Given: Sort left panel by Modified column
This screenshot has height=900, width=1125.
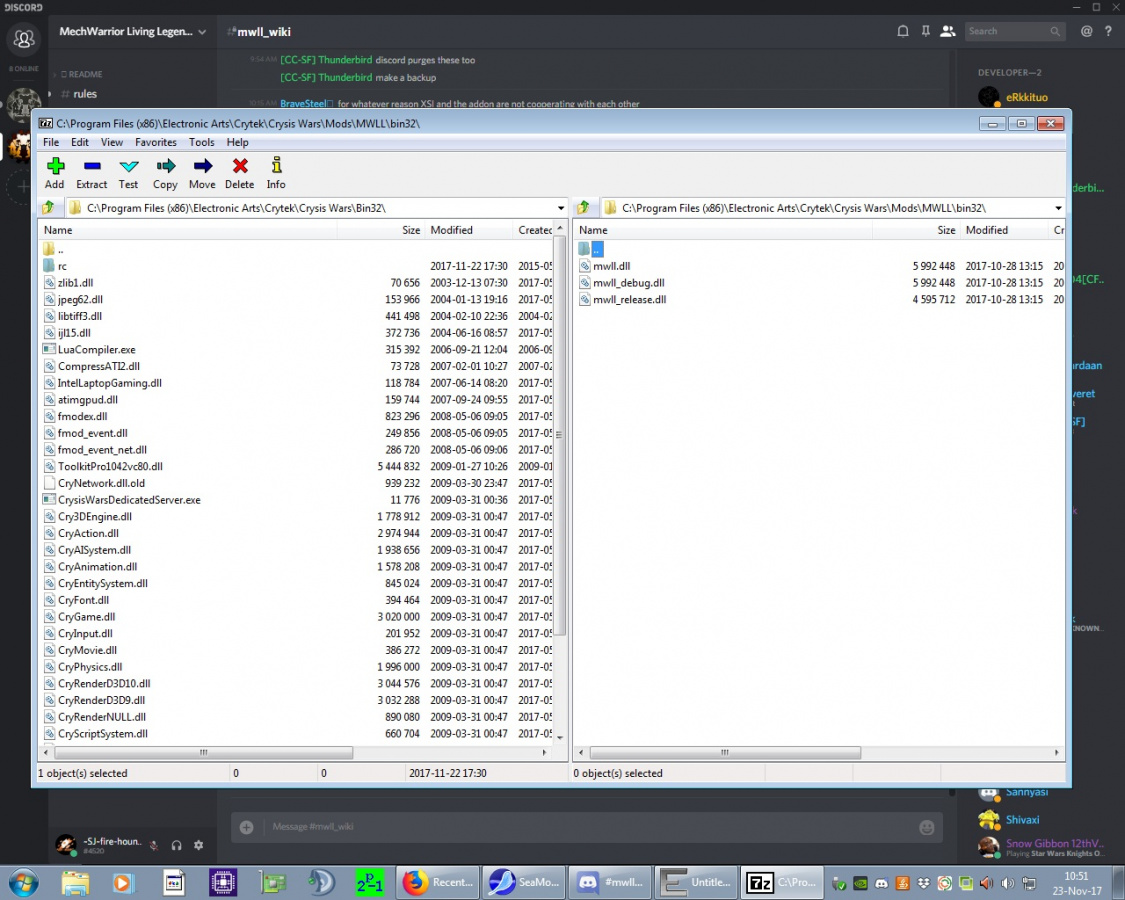Looking at the screenshot, I should pos(451,230).
